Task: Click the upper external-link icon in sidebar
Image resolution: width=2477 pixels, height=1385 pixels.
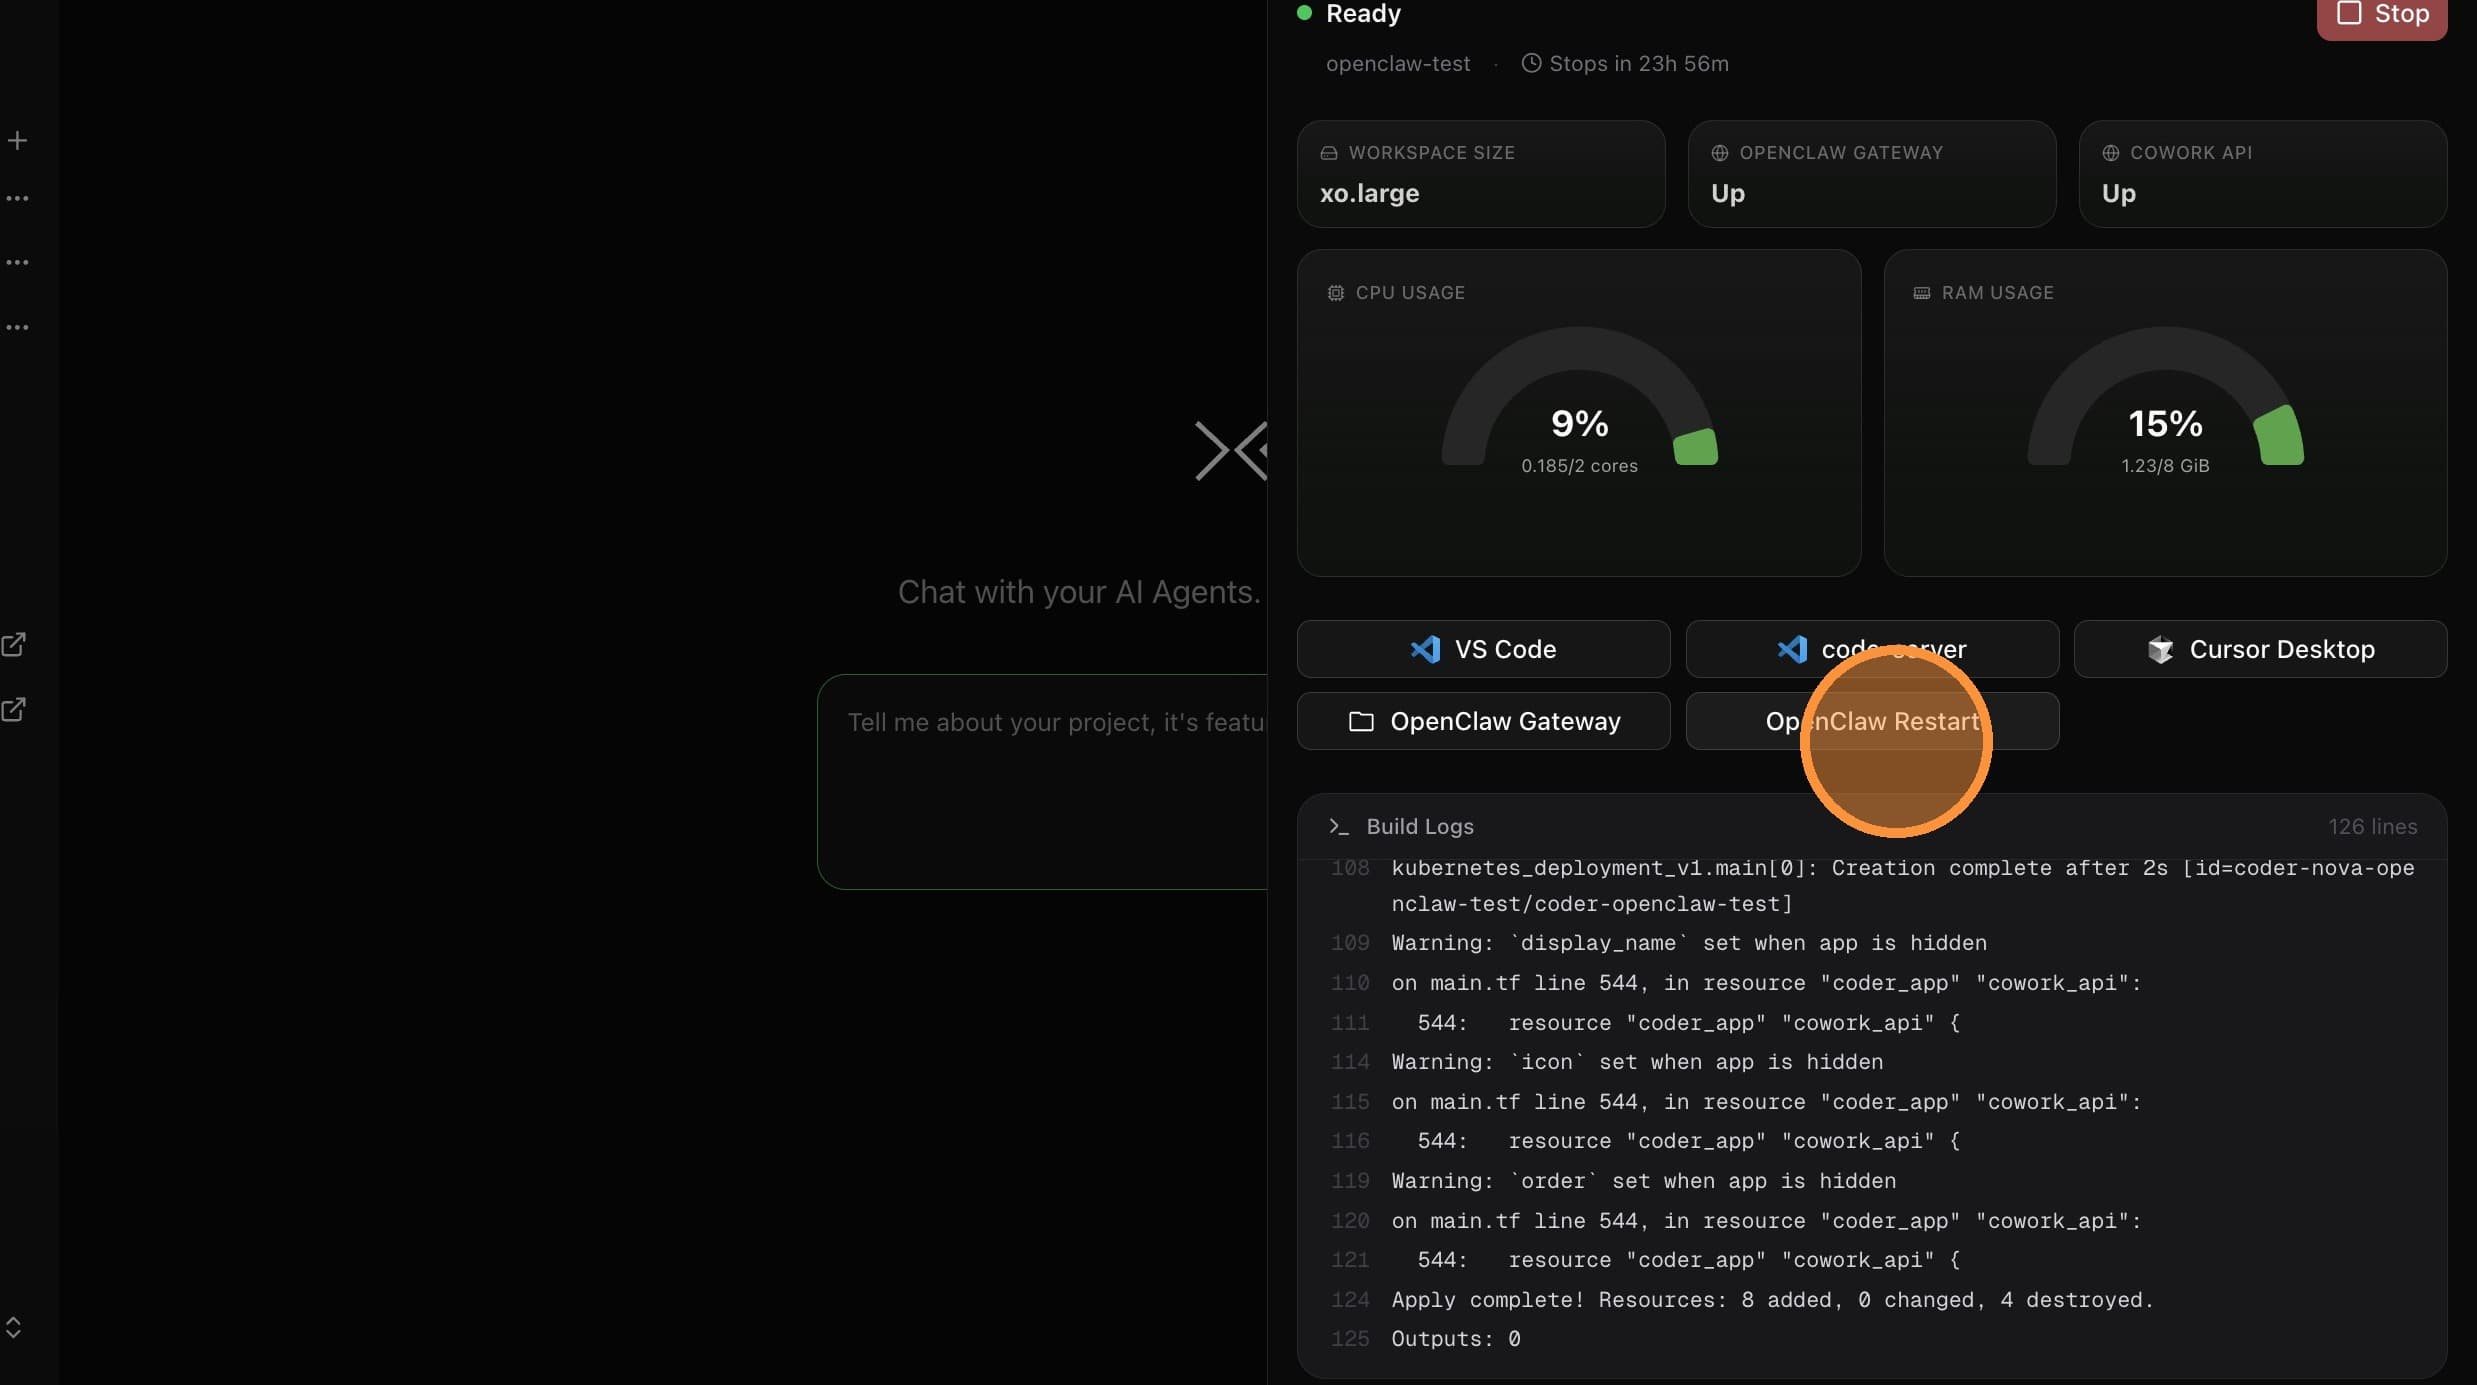Action: [x=14, y=645]
